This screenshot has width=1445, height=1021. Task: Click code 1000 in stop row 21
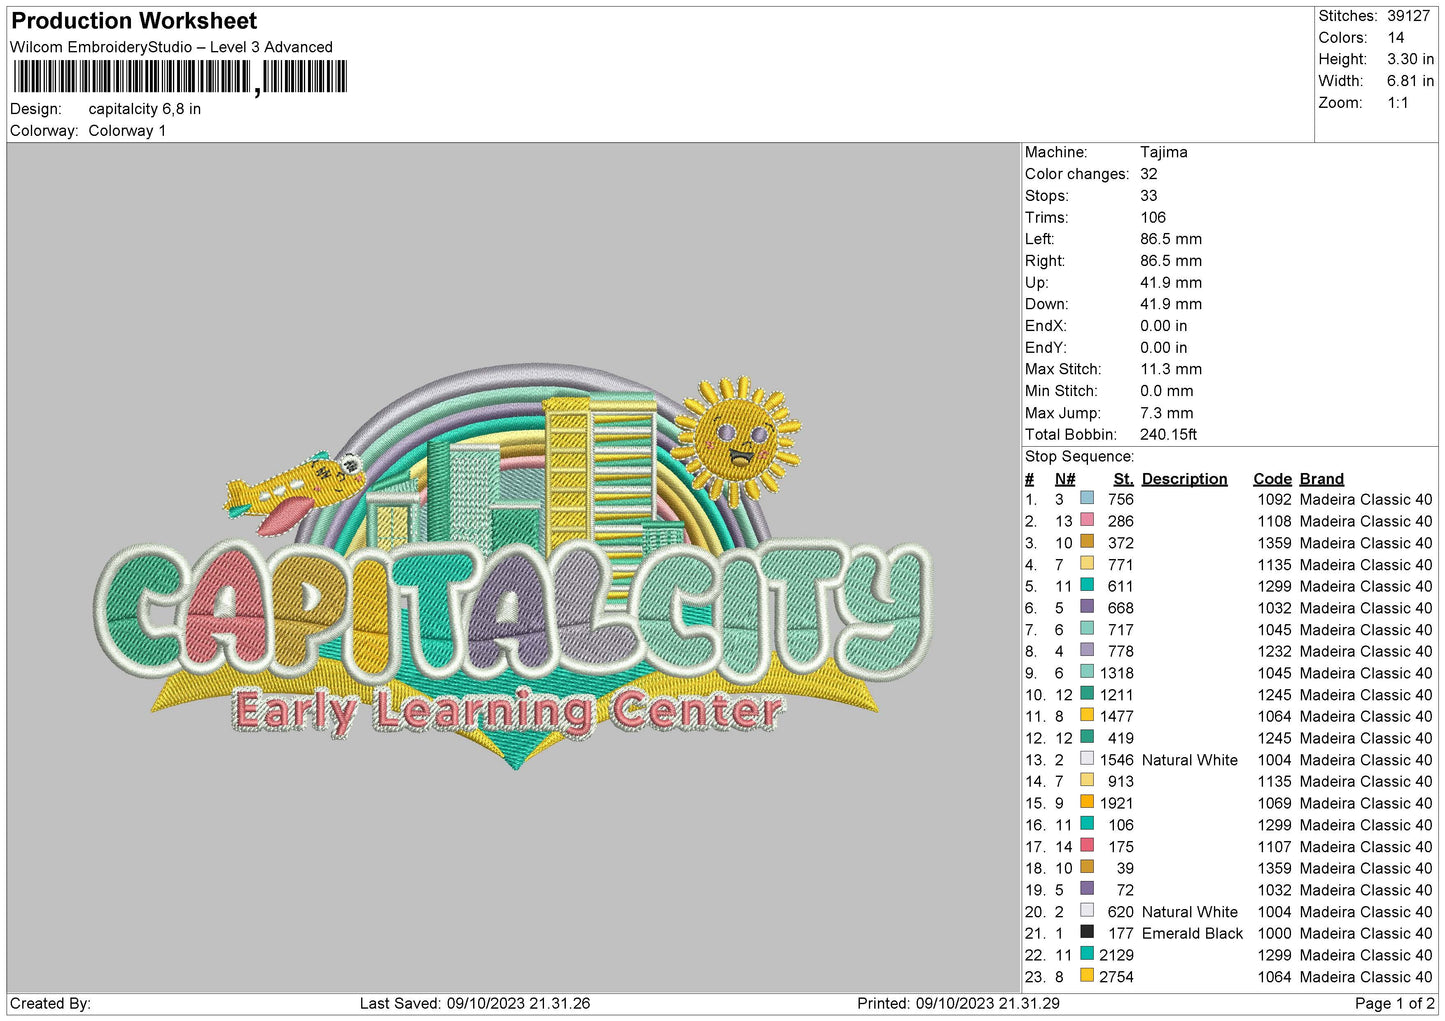(1275, 933)
